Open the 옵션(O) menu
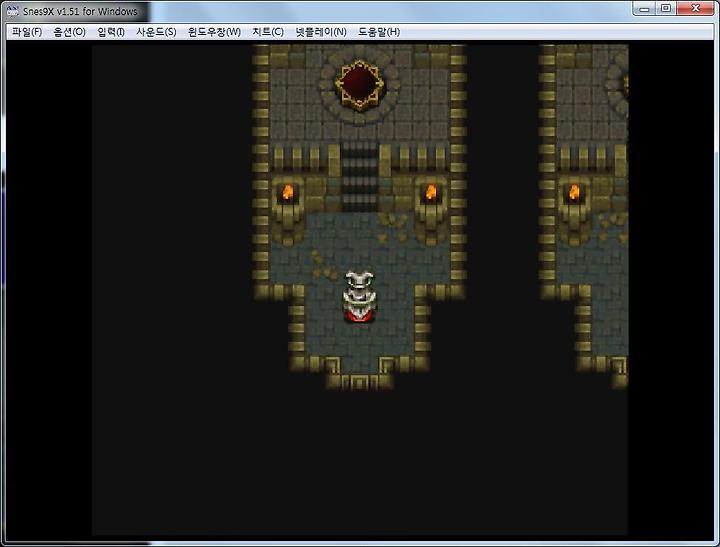The width and height of the screenshot is (720, 547). [x=69, y=32]
